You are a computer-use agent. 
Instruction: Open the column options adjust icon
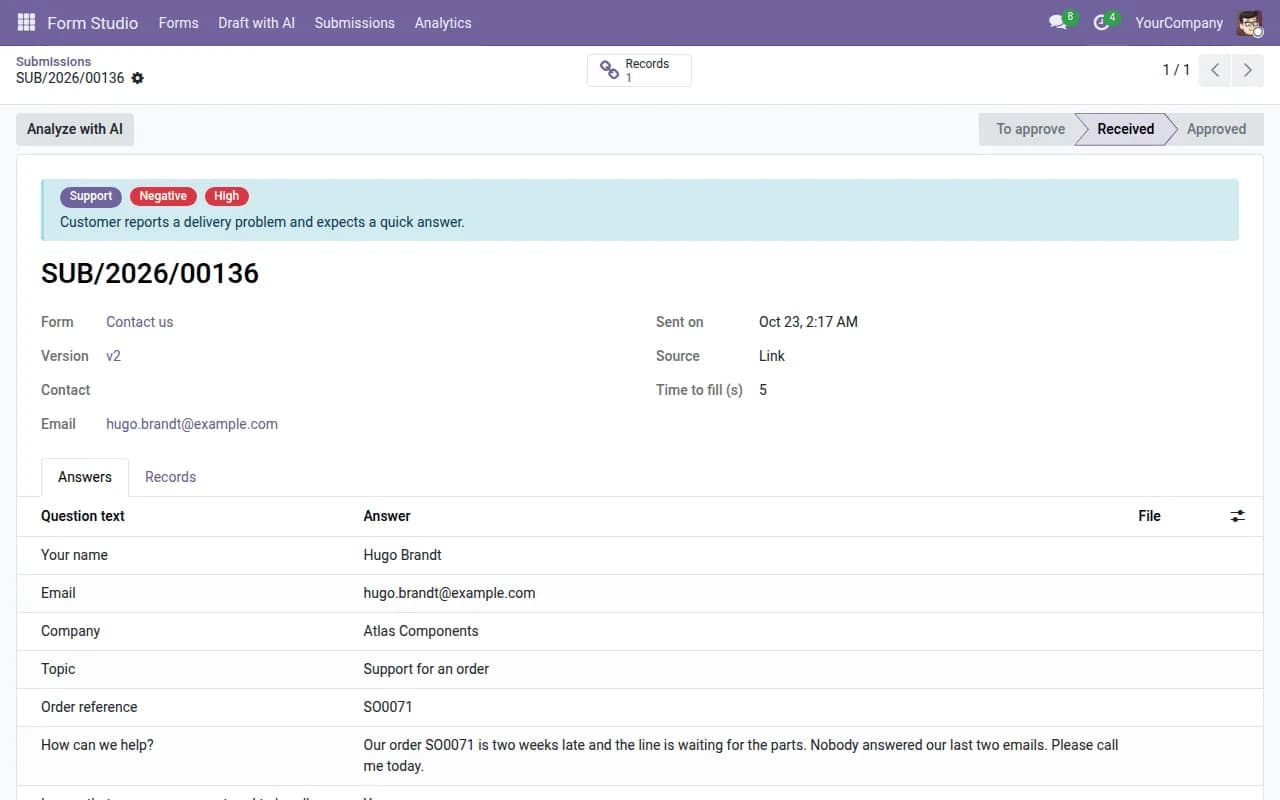click(x=1238, y=516)
